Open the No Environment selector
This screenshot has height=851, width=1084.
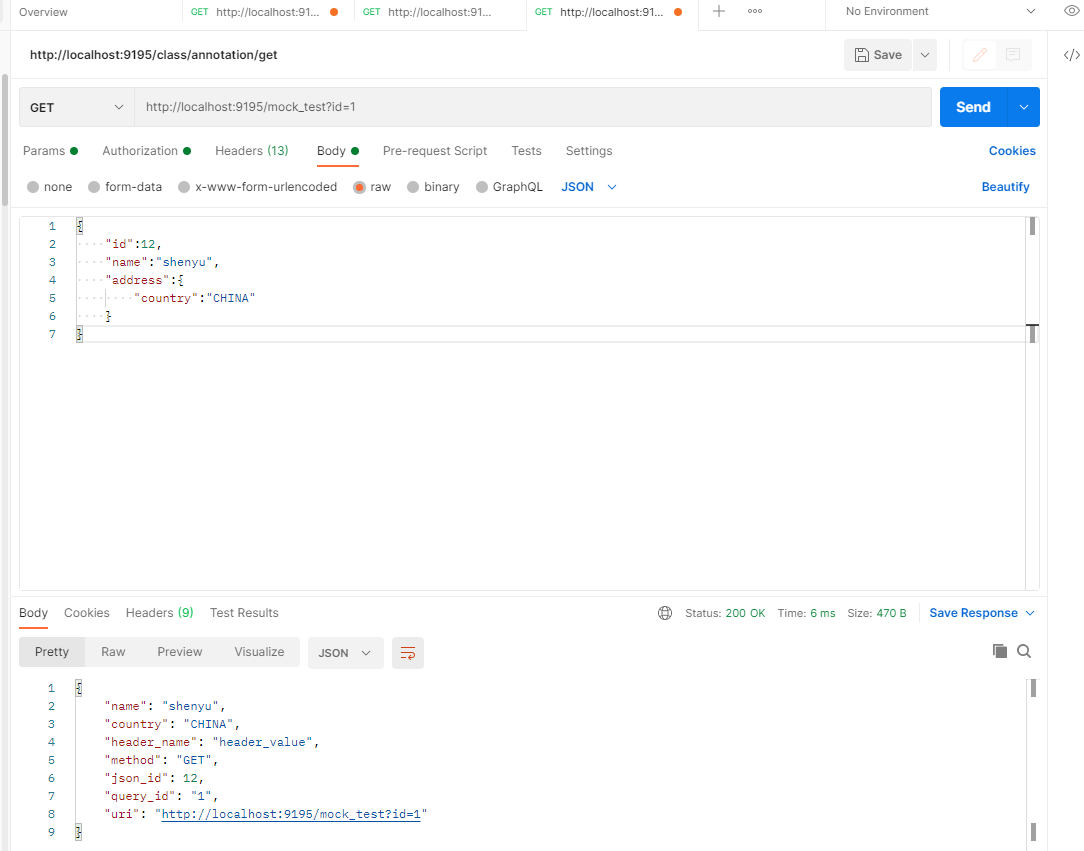point(940,11)
